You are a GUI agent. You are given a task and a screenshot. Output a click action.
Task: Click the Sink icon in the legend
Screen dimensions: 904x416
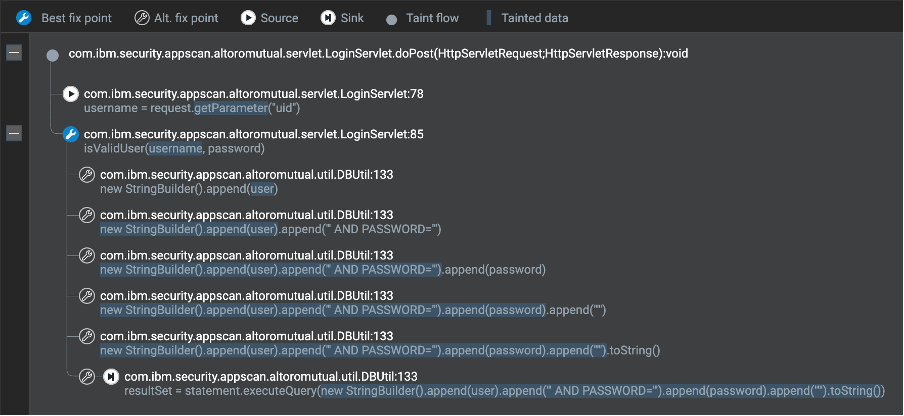327,18
